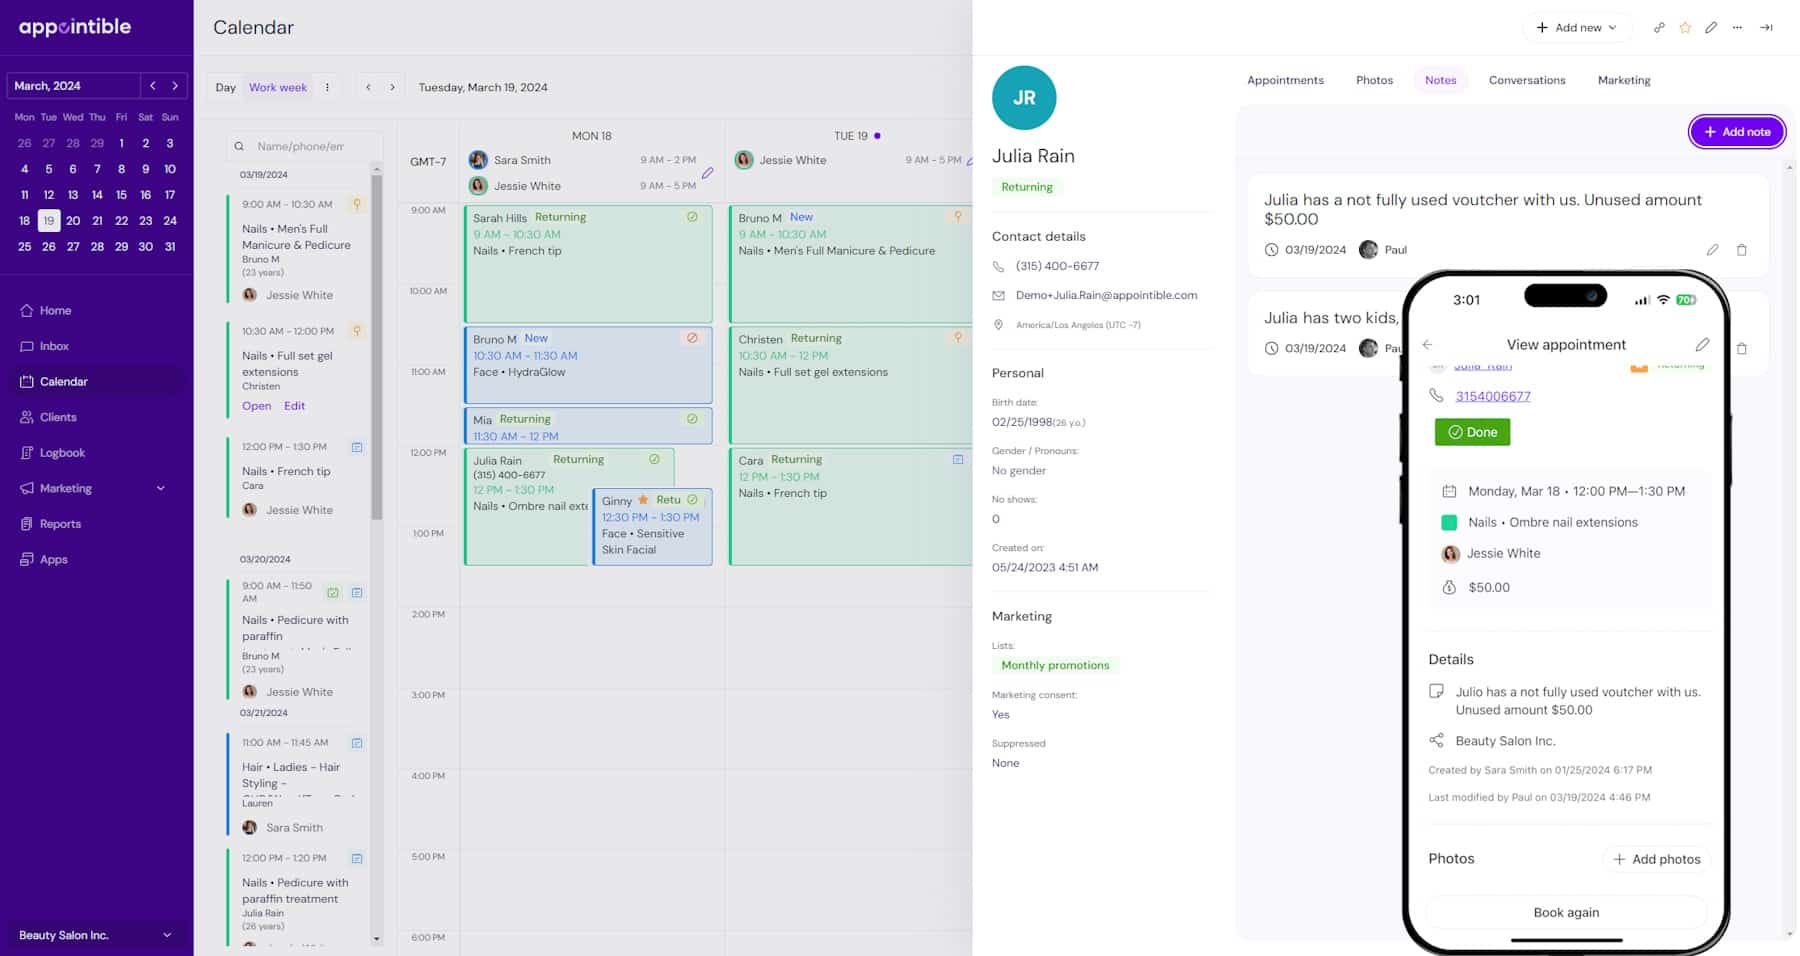Click the Add note button
Screen dimensions: 1800x956
pyautogui.click(x=1737, y=131)
